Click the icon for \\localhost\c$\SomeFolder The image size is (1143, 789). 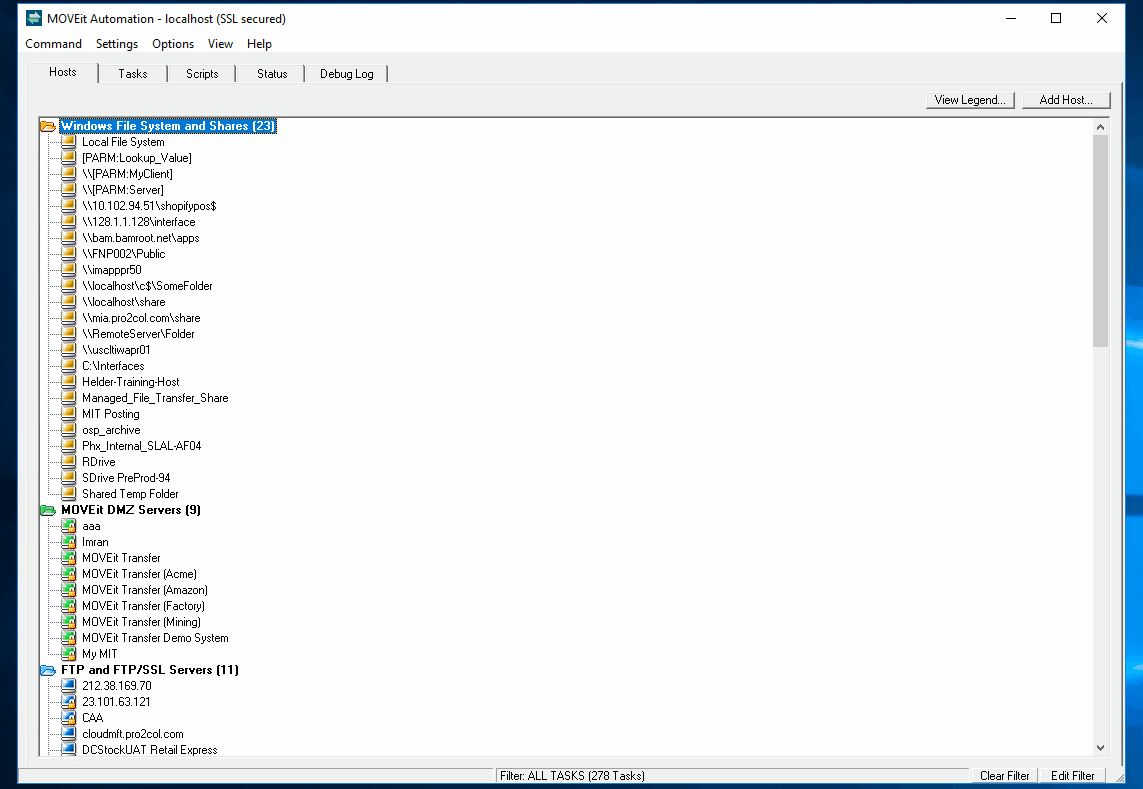pyautogui.click(x=69, y=287)
